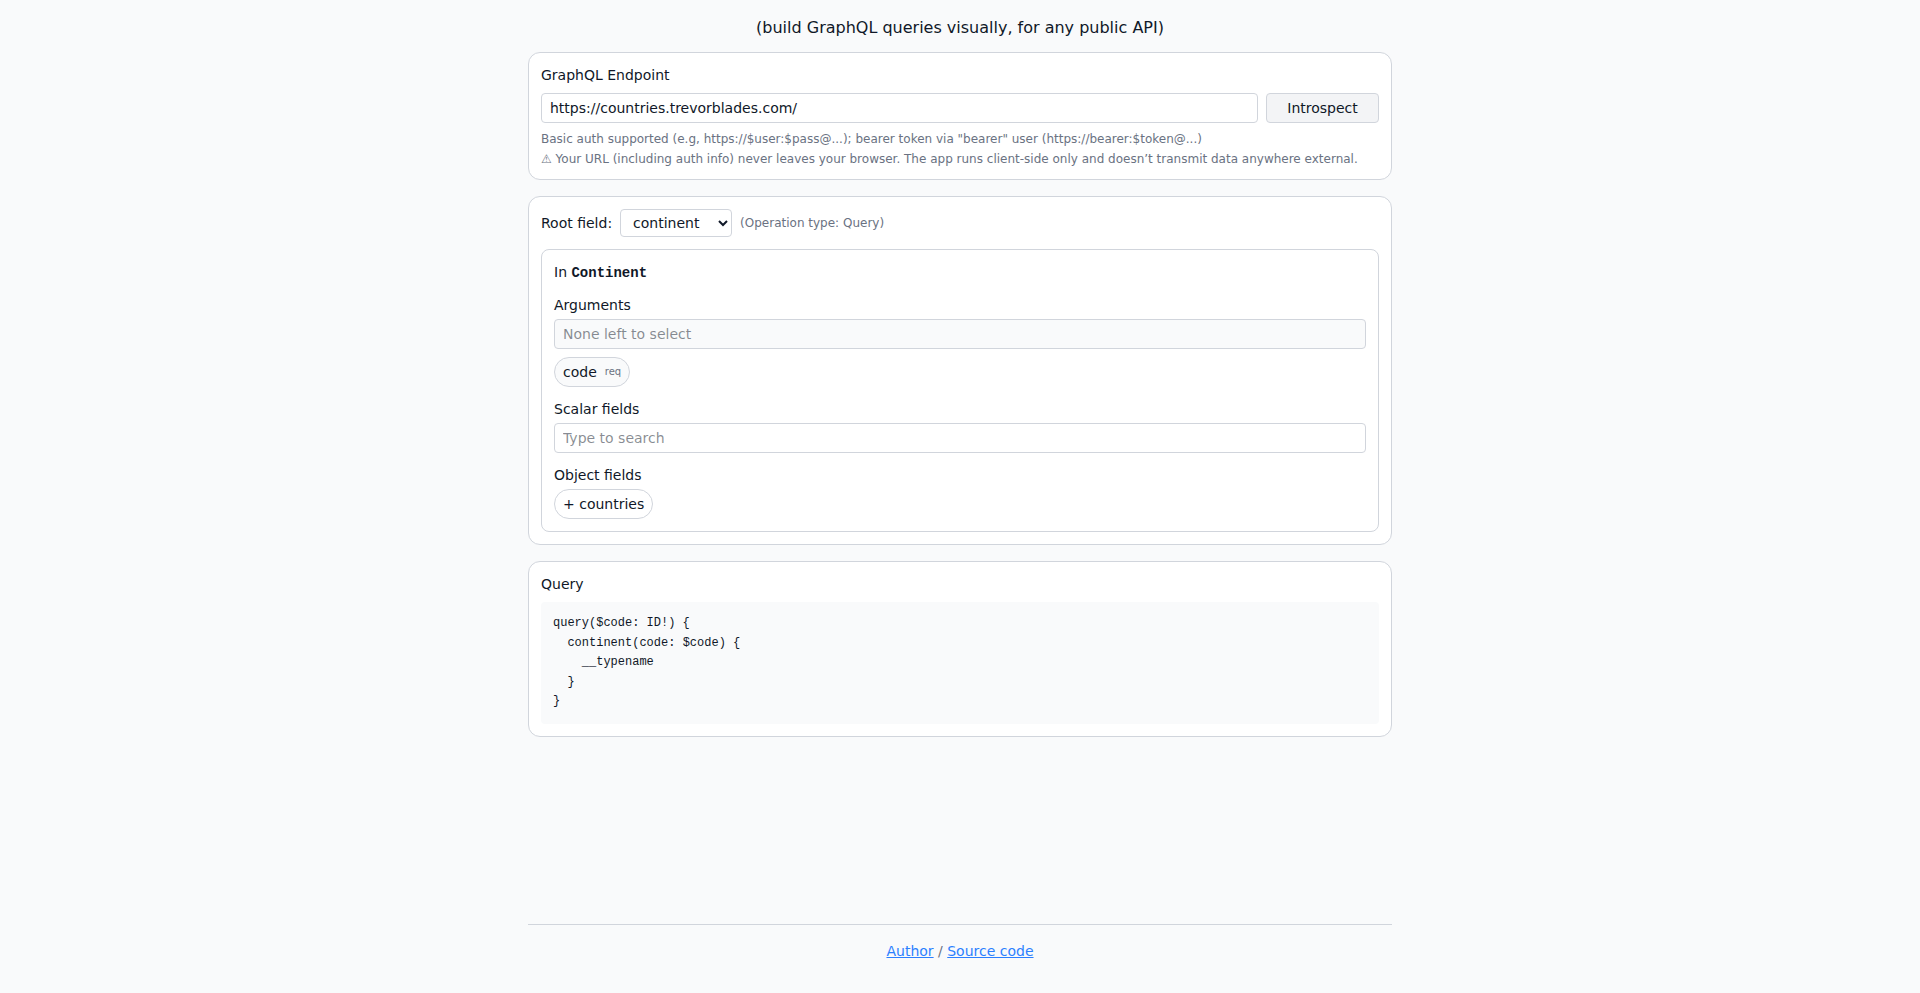Viewport: 1920px width, 993px height.
Task: Focus the GraphQL endpoint URL field
Action: 898,108
